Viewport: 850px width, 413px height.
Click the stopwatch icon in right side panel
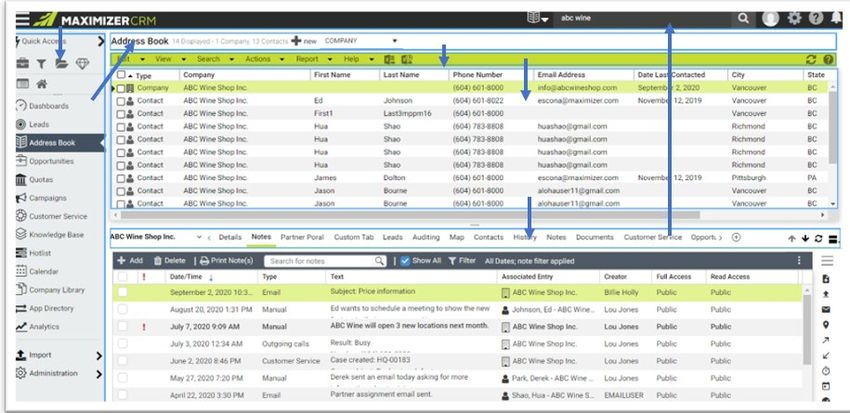click(826, 371)
